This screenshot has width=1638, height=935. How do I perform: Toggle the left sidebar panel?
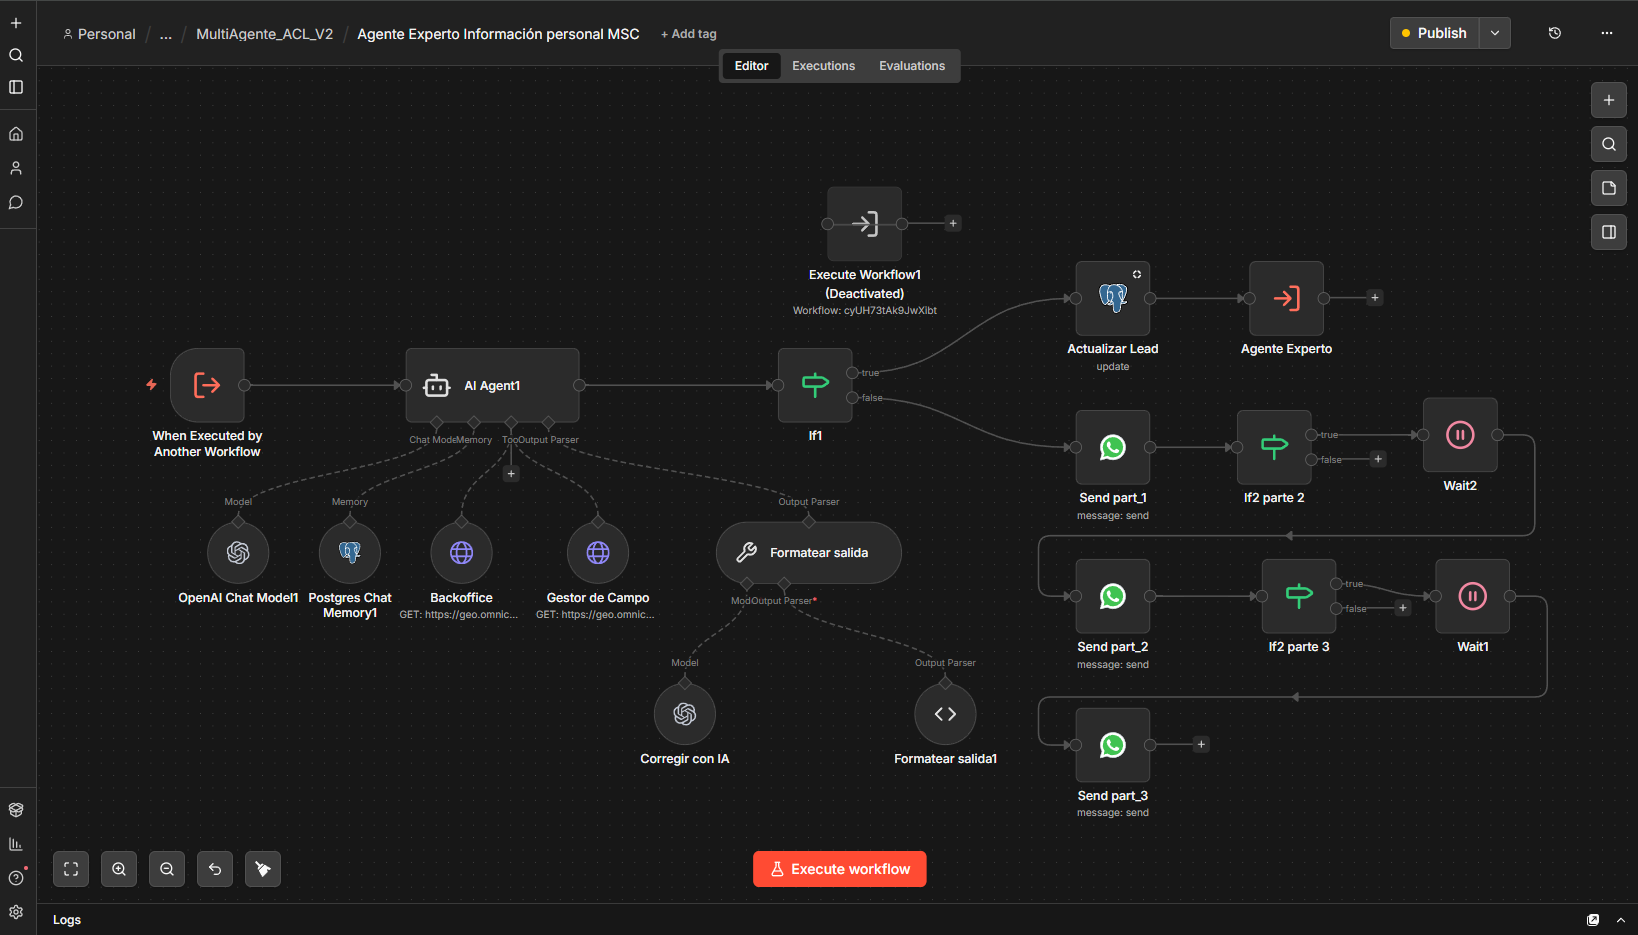pyautogui.click(x=16, y=87)
